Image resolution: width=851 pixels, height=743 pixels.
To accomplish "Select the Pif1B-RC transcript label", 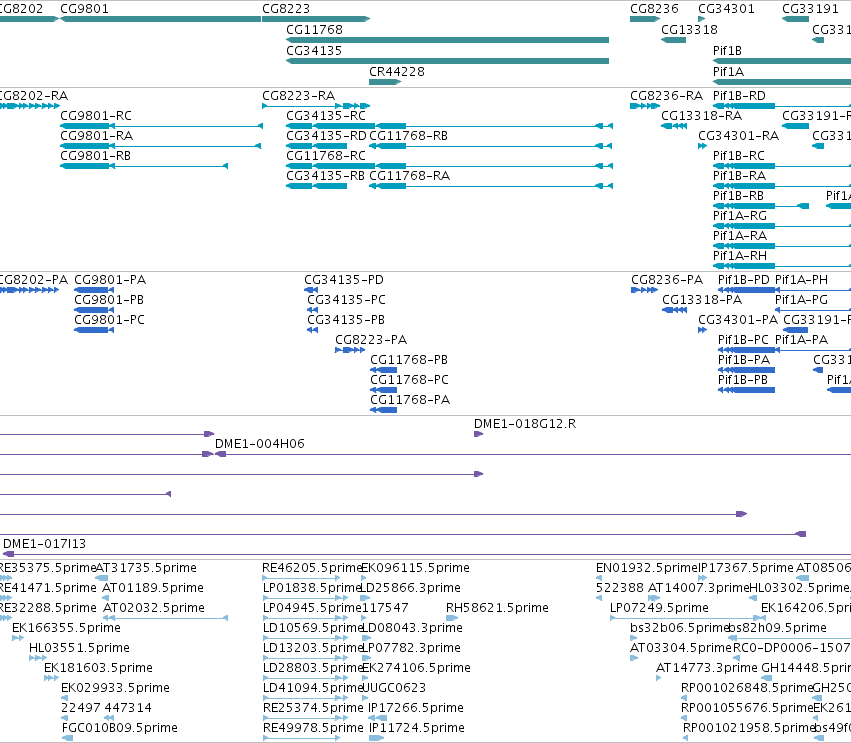I will pyautogui.click(x=739, y=156).
